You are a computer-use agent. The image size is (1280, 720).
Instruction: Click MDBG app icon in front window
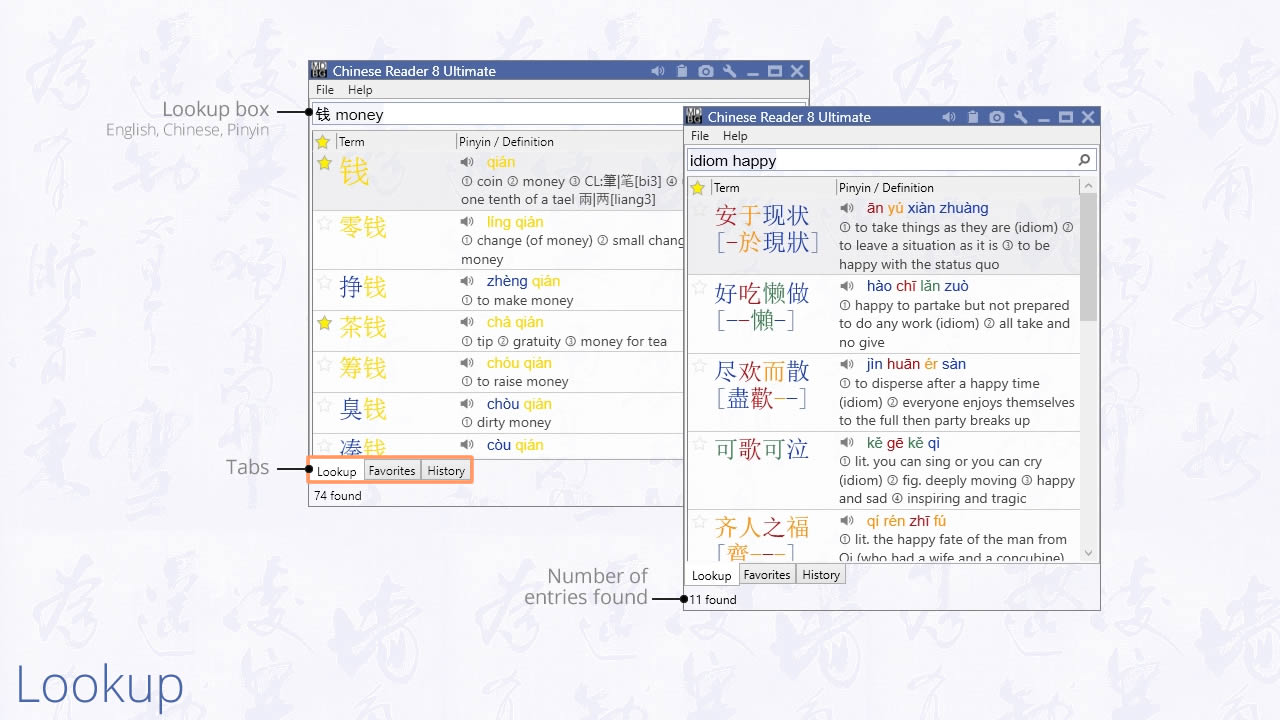[695, 117]
